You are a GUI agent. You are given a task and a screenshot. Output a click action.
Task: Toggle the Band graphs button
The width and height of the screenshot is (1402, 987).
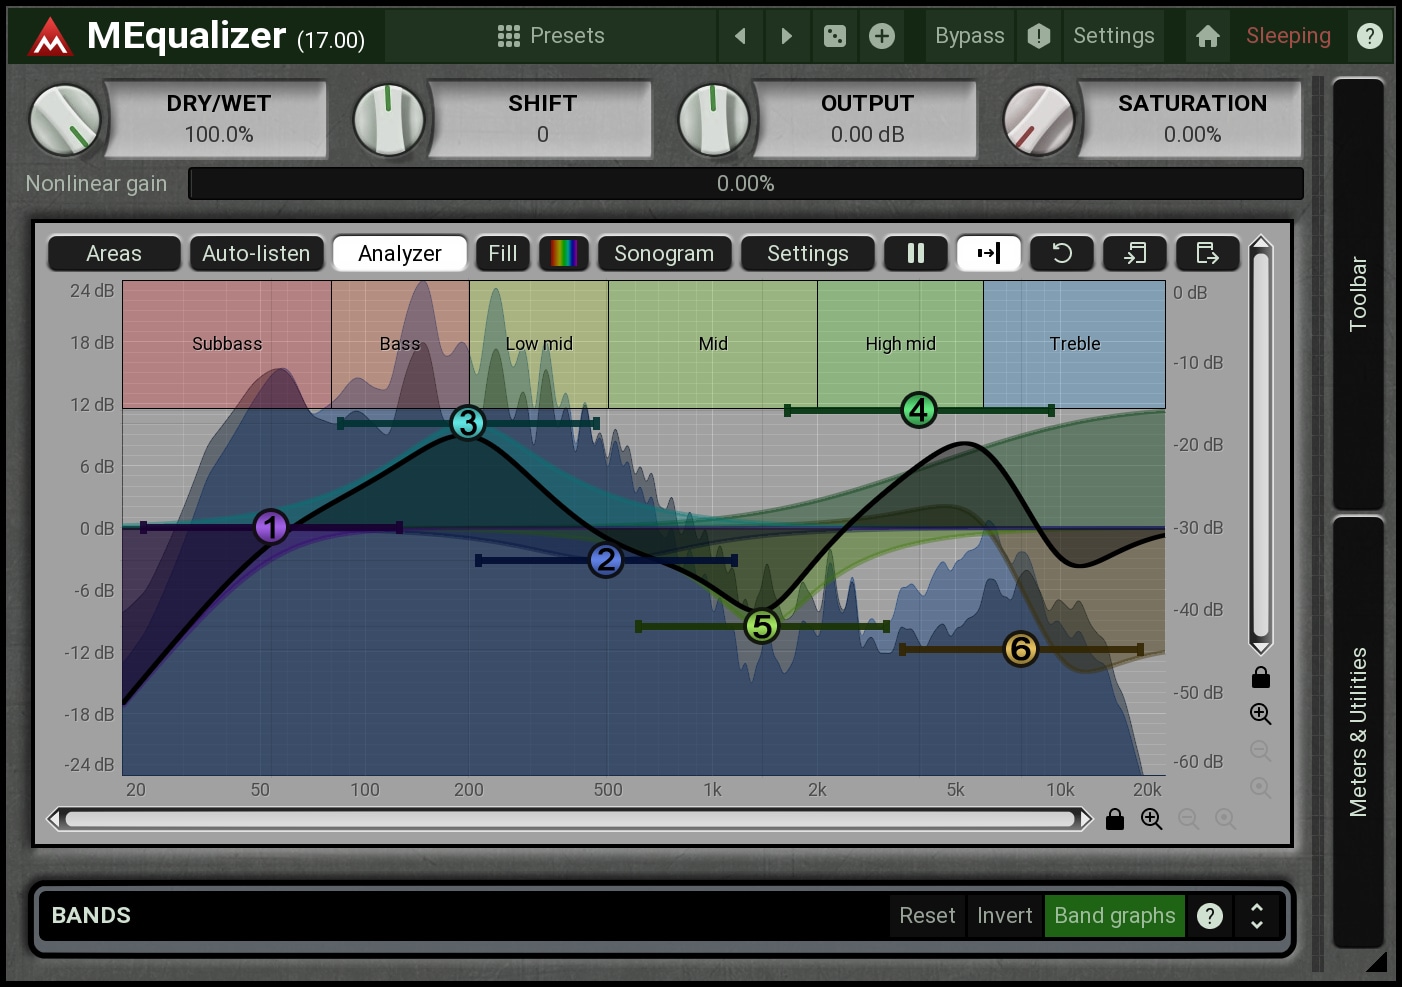click(x=1114, y=915)
